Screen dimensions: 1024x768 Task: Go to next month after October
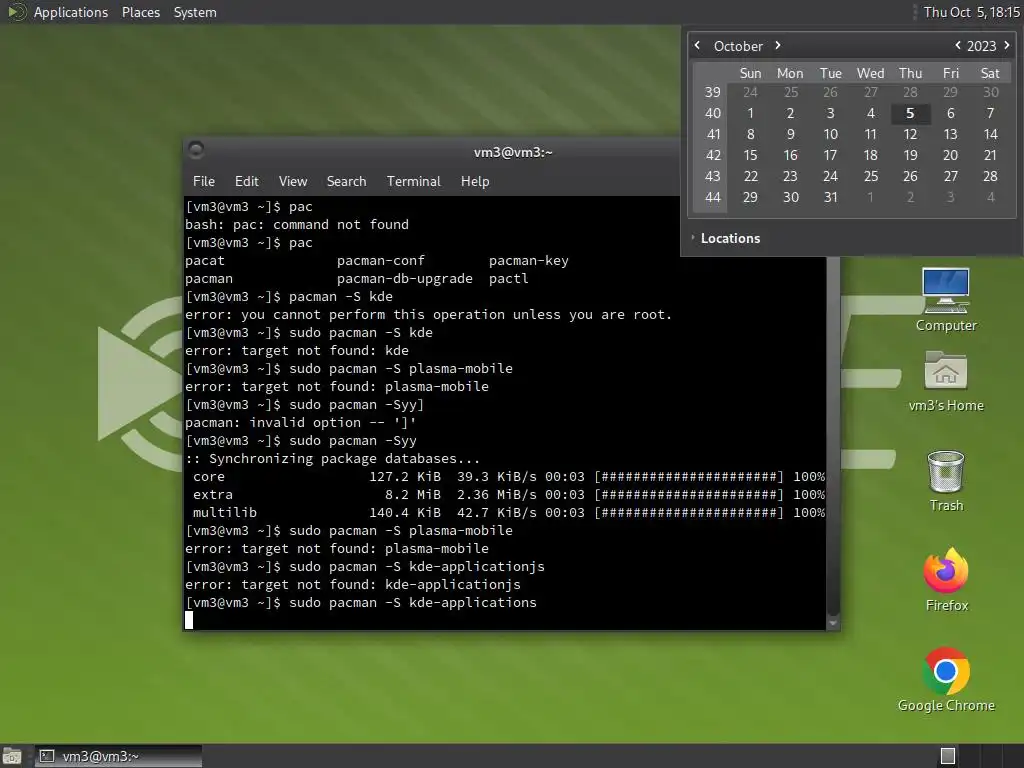(778, 45)
